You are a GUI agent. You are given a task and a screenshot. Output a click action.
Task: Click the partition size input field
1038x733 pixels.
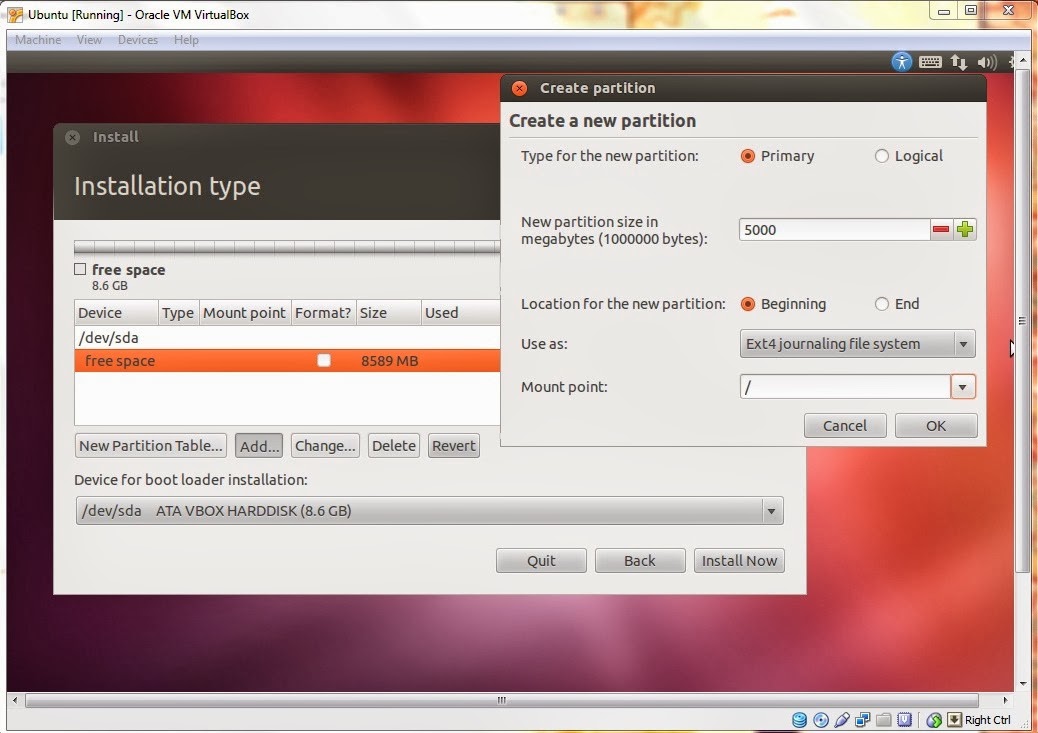click(x=834, y=230)
